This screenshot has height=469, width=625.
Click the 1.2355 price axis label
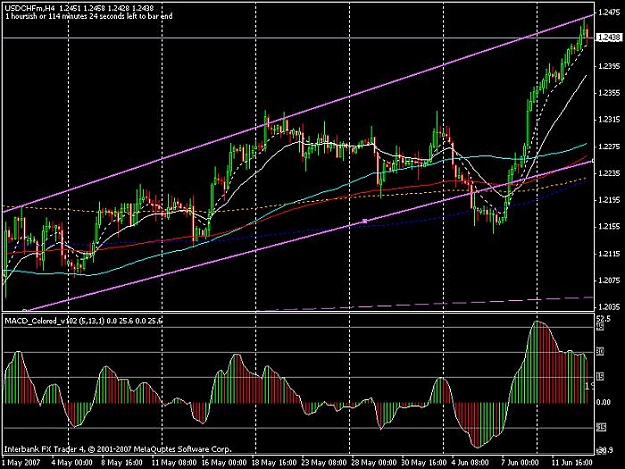[609, 93]
